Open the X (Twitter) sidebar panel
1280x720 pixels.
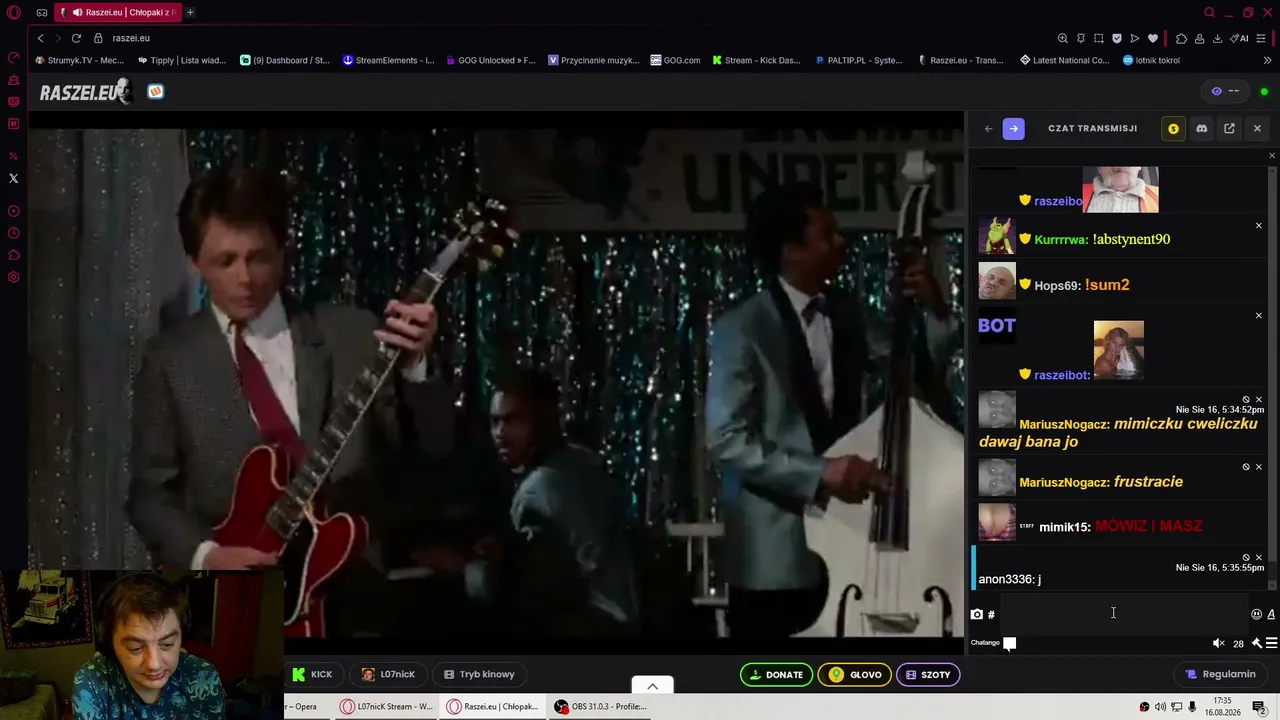click(13, 178)
